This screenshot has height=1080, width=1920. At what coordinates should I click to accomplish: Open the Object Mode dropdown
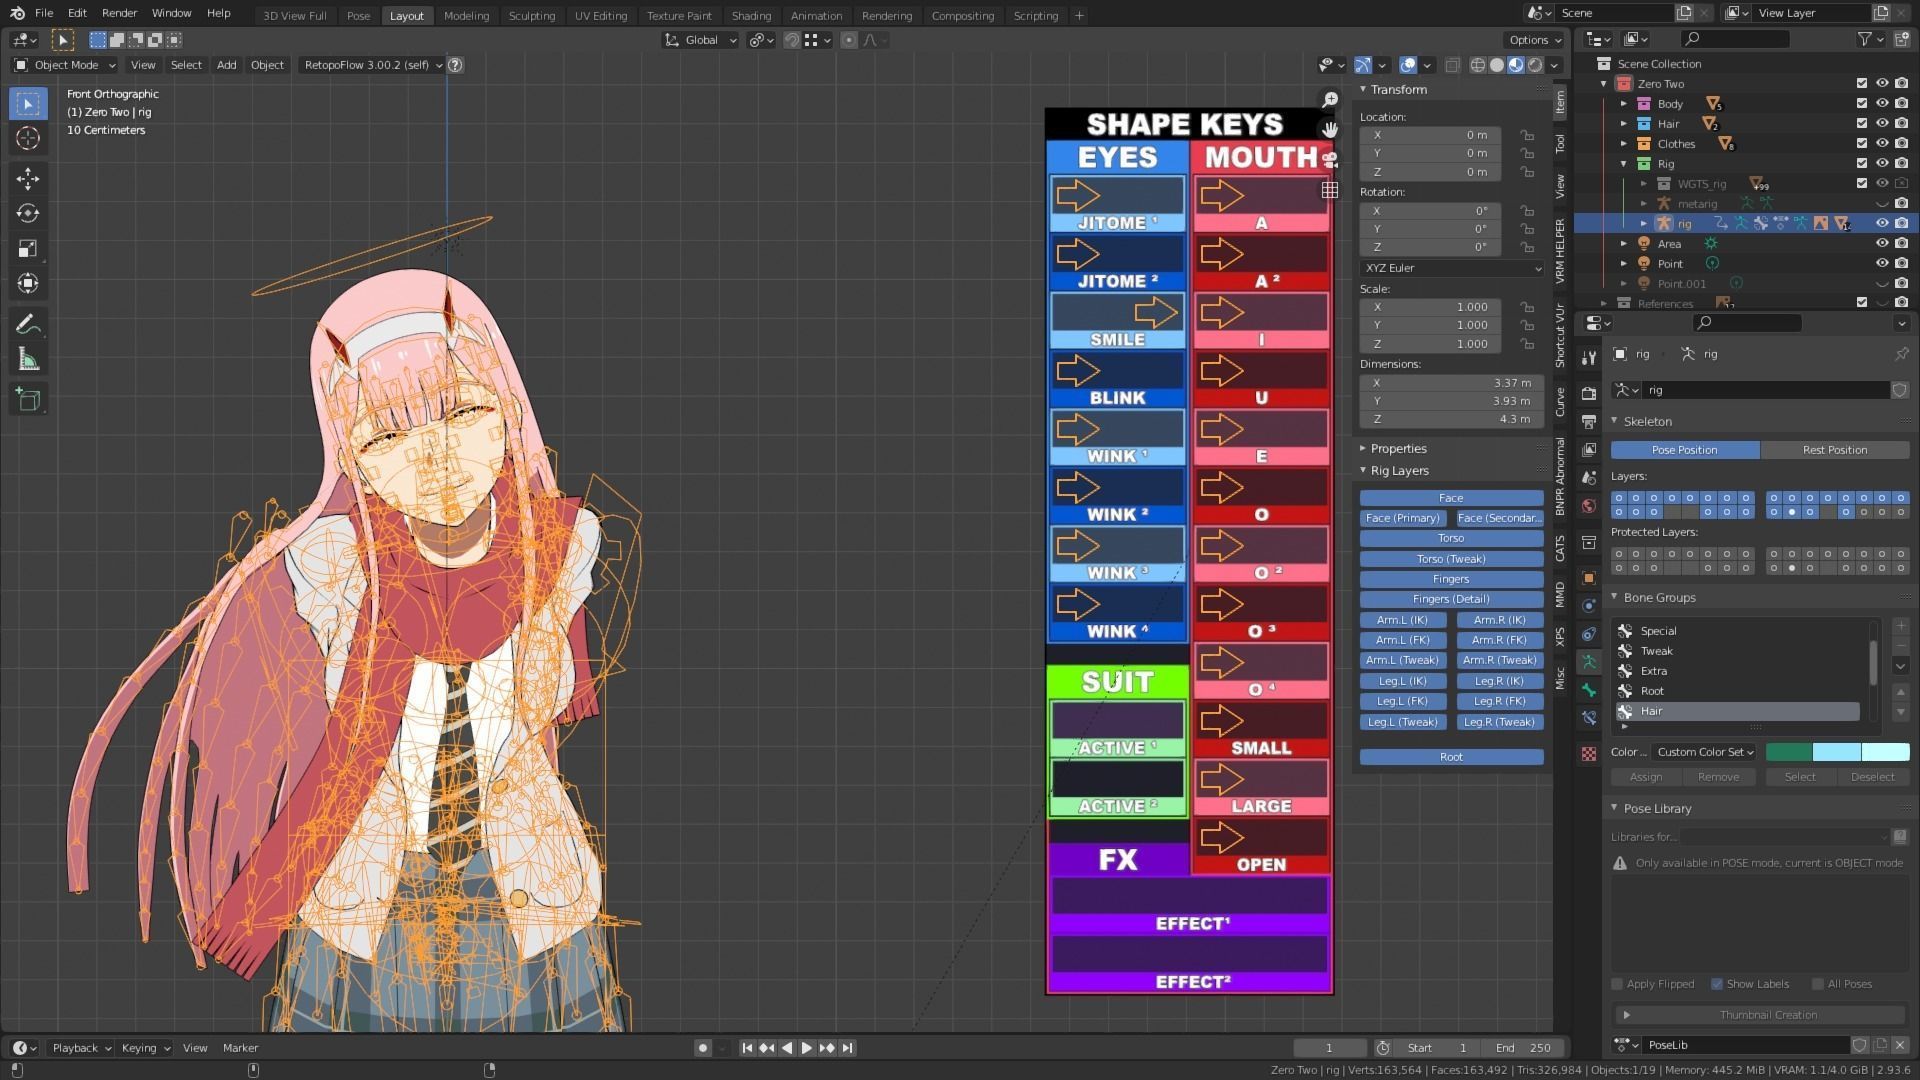[65, 65]
